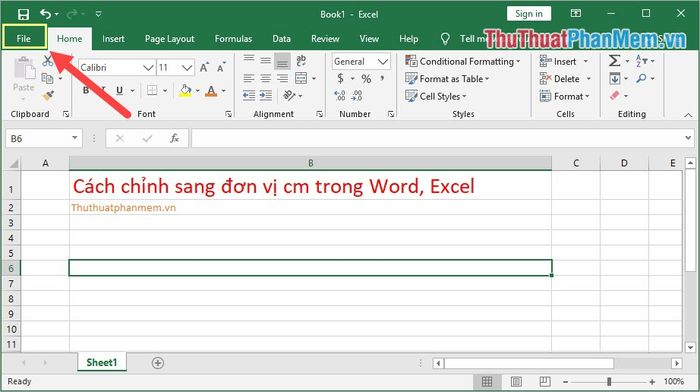Toggle Wrap Text

click(x=301, y=61)
